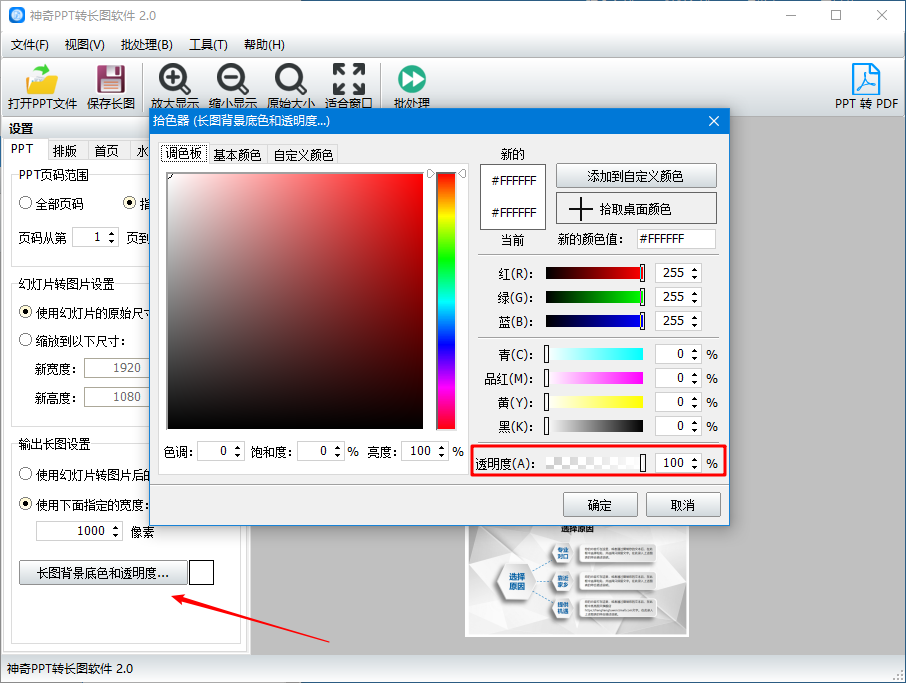Click the red (R) color slider
906x683 pixels.
pyautogui.click(x=595, y=273)
